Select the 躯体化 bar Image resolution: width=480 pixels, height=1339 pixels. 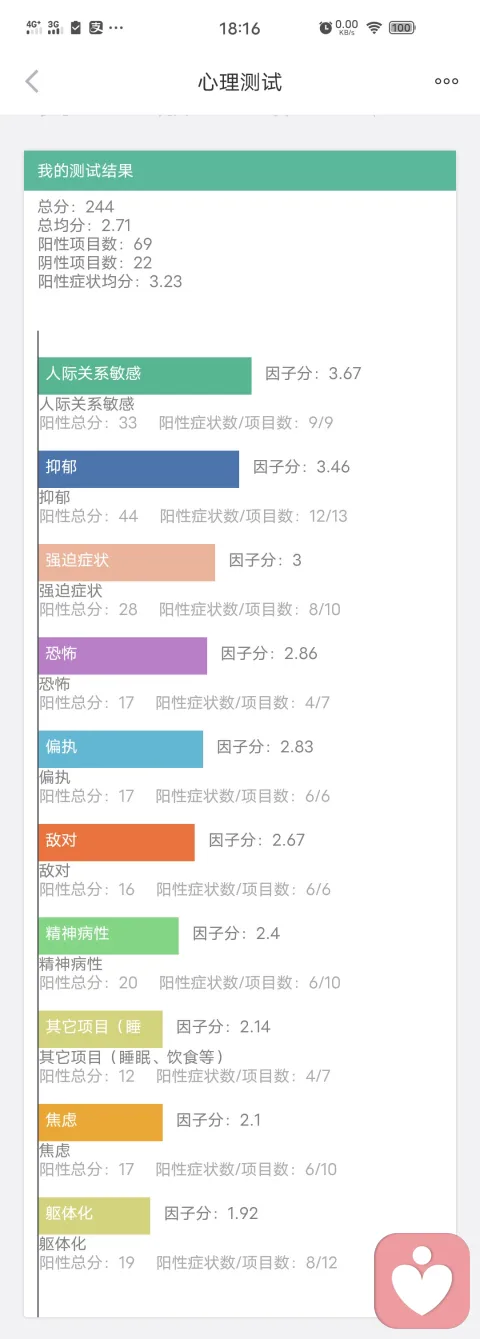point(95,1215)
